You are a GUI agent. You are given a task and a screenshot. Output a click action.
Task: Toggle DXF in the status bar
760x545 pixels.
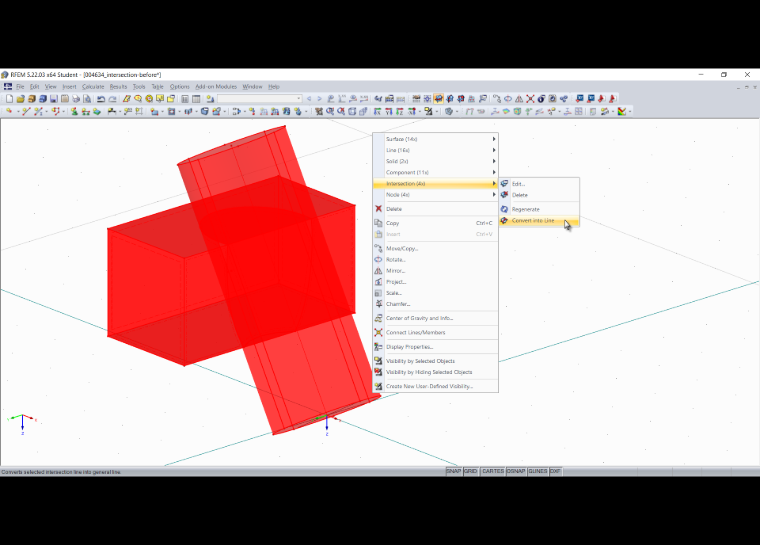[x=555, y=471]
